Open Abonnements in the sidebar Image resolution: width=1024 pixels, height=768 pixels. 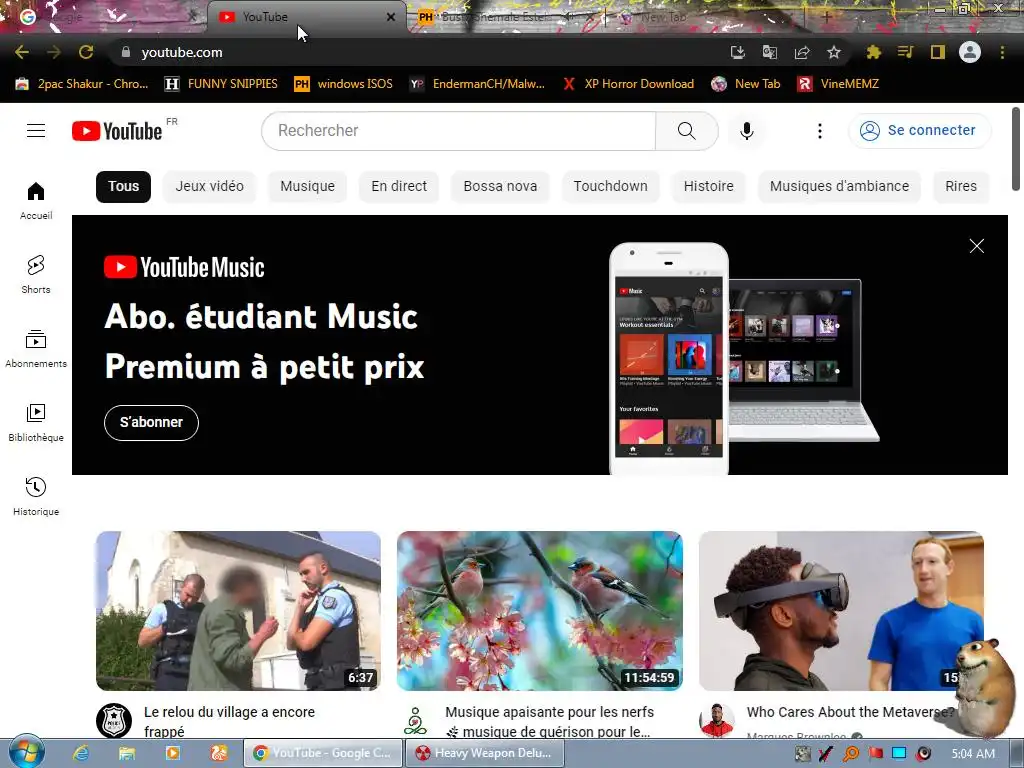pyautogui.click(x=36, y=349)
